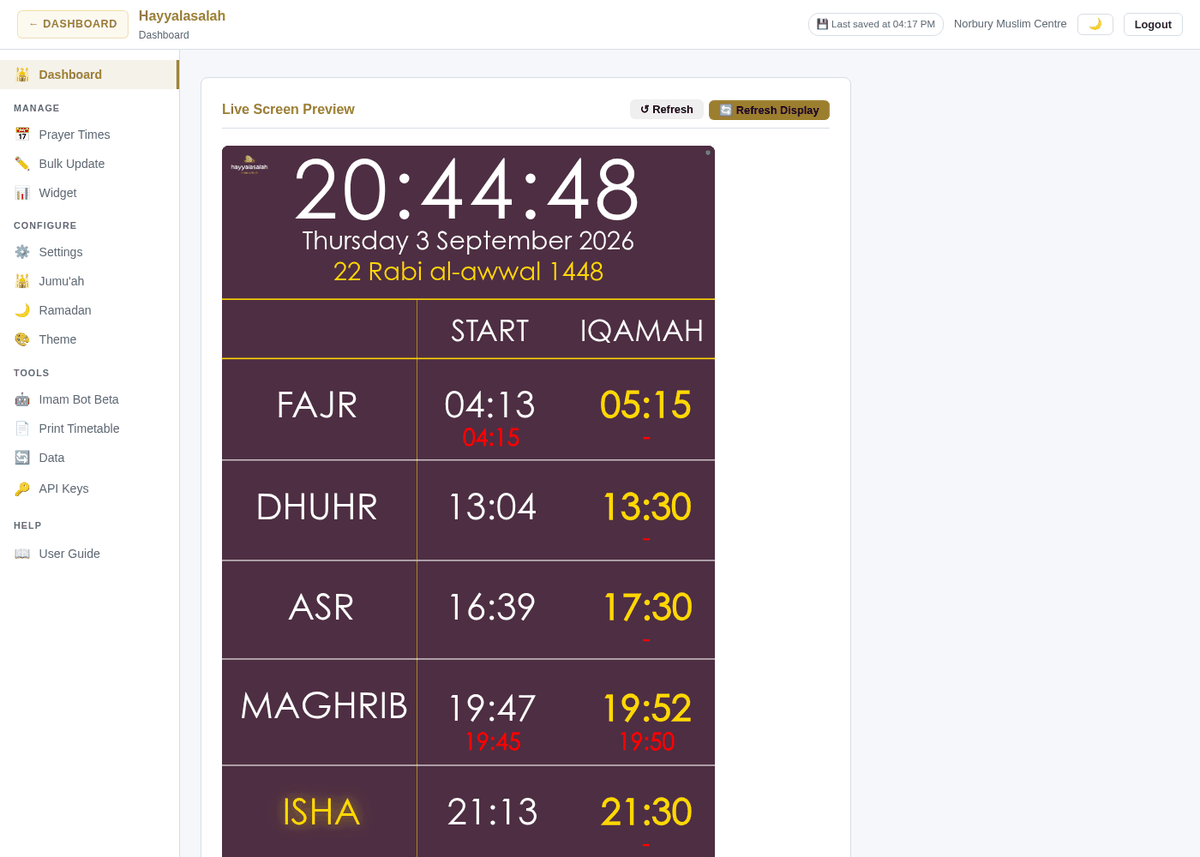Screen dimensions: 1200x857
Task: Open Theme customization page
Action: coord(89,339)
